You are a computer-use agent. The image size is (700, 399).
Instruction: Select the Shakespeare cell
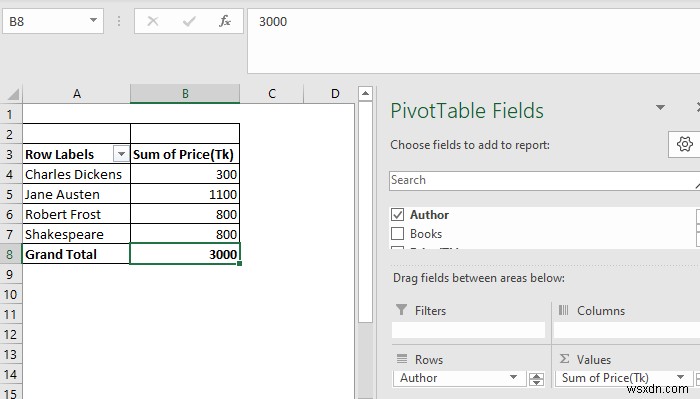pos(76,234)
